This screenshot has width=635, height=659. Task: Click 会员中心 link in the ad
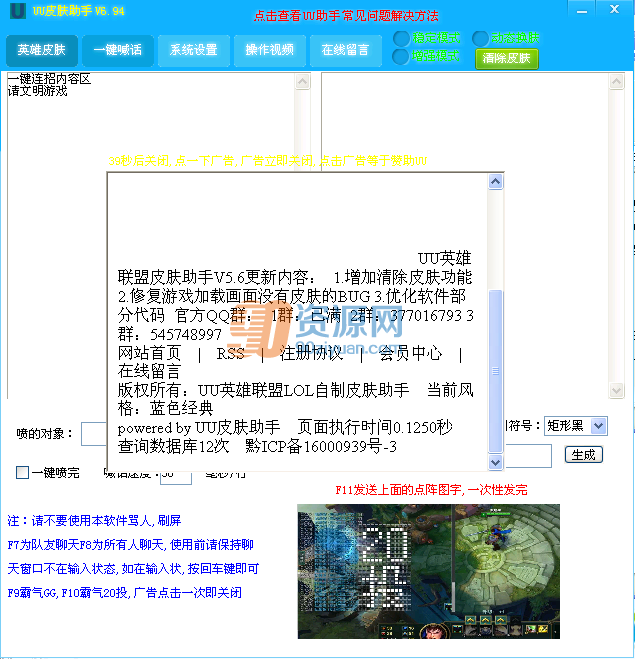click(x=411, y=353)
